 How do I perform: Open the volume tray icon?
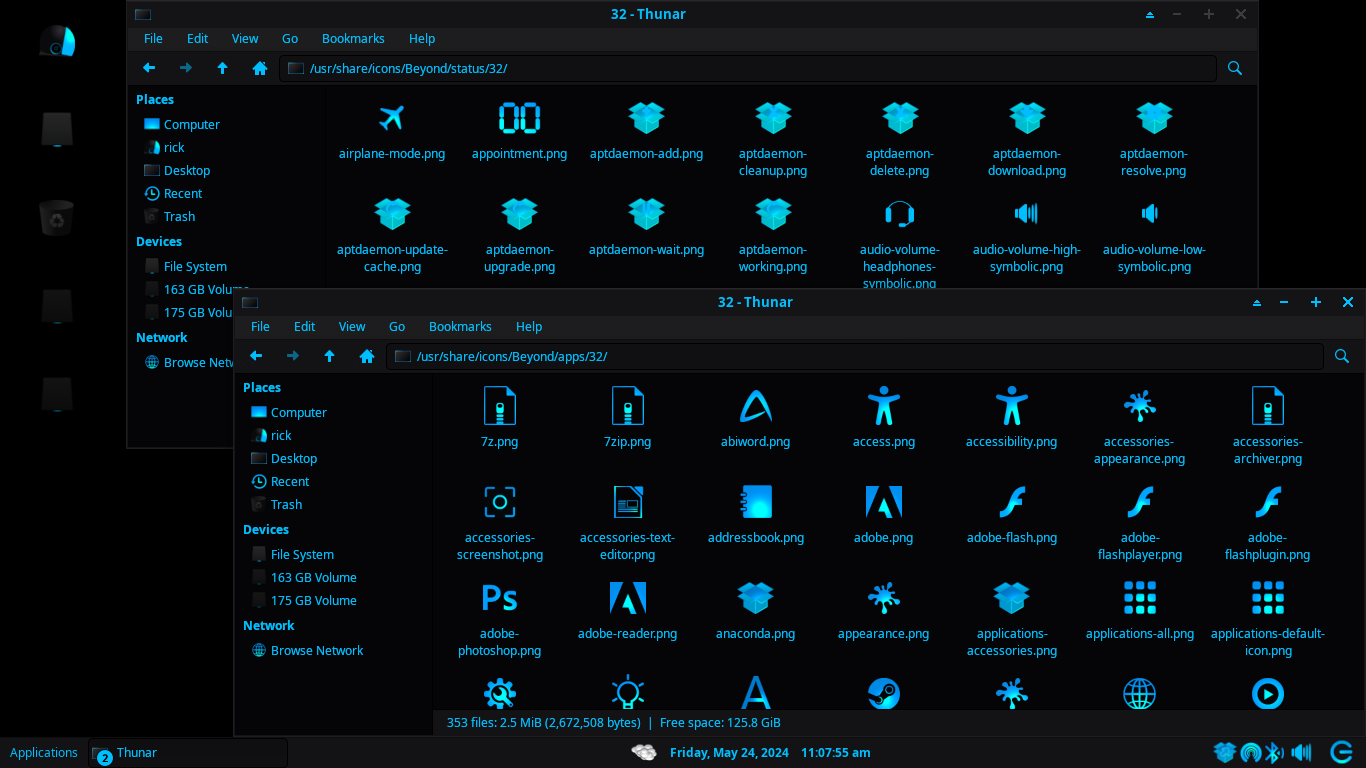pyautogui.click(x=1301, y=752)
